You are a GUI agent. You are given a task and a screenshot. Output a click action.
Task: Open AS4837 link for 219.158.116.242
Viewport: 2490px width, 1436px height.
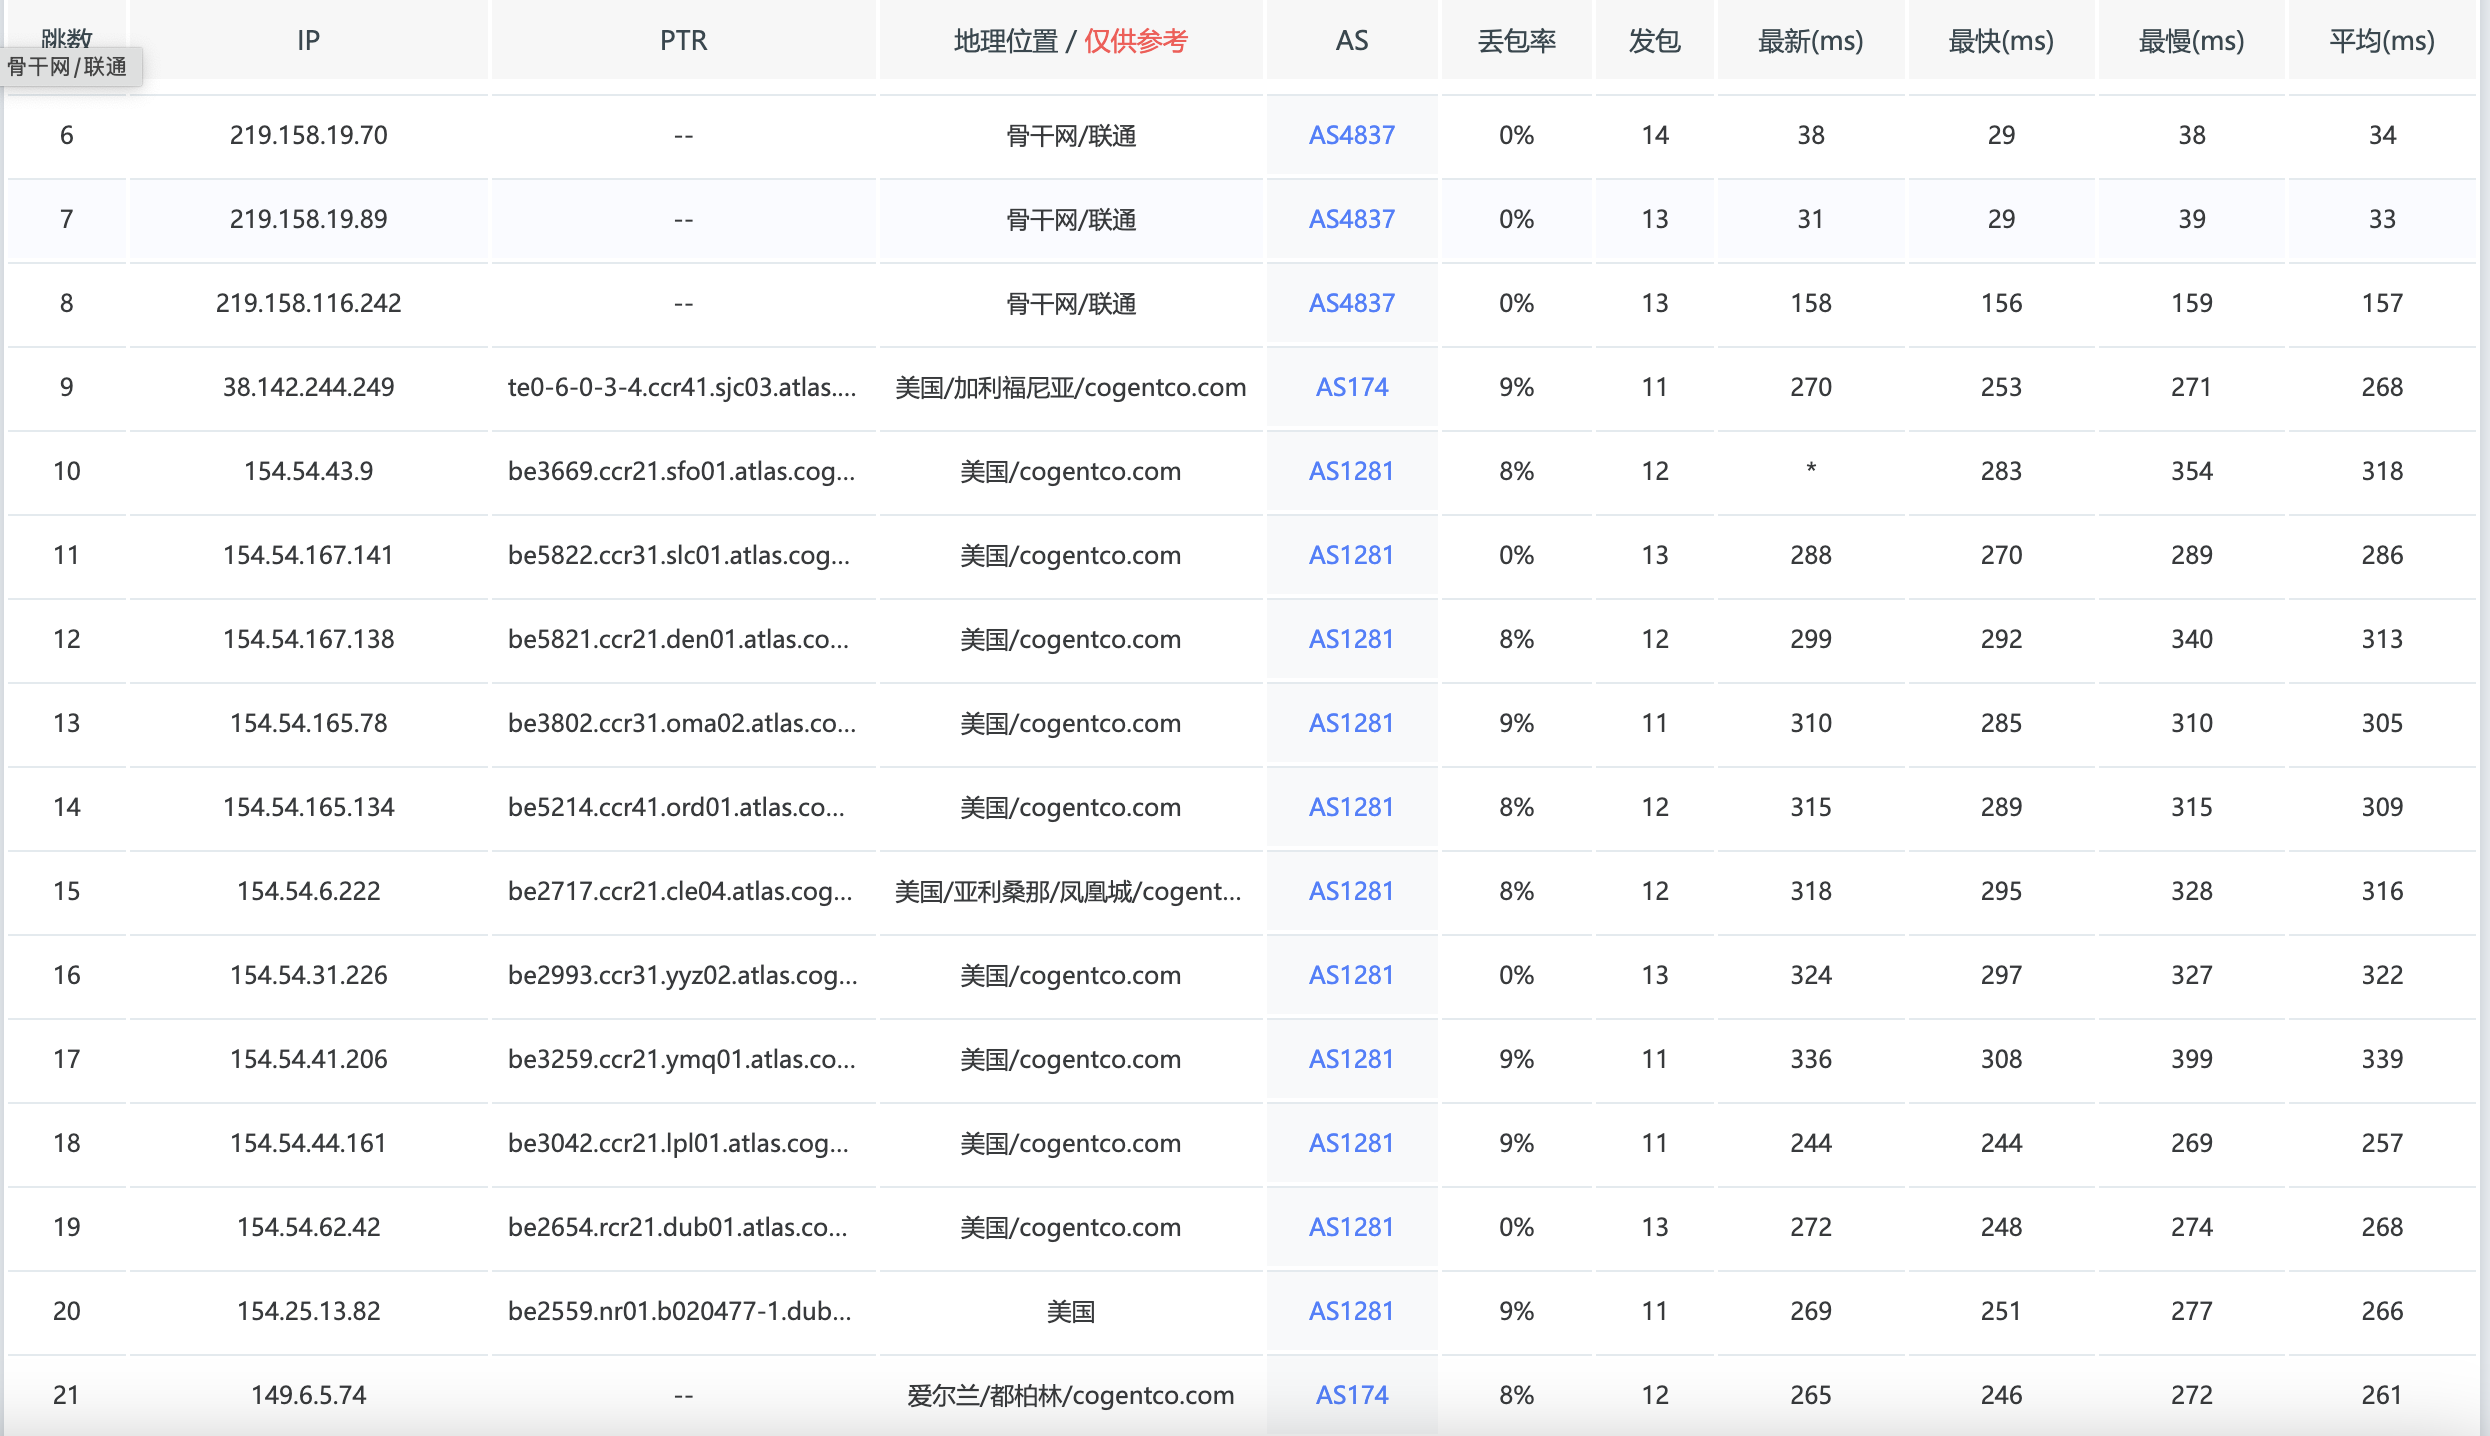[1351, 303]
